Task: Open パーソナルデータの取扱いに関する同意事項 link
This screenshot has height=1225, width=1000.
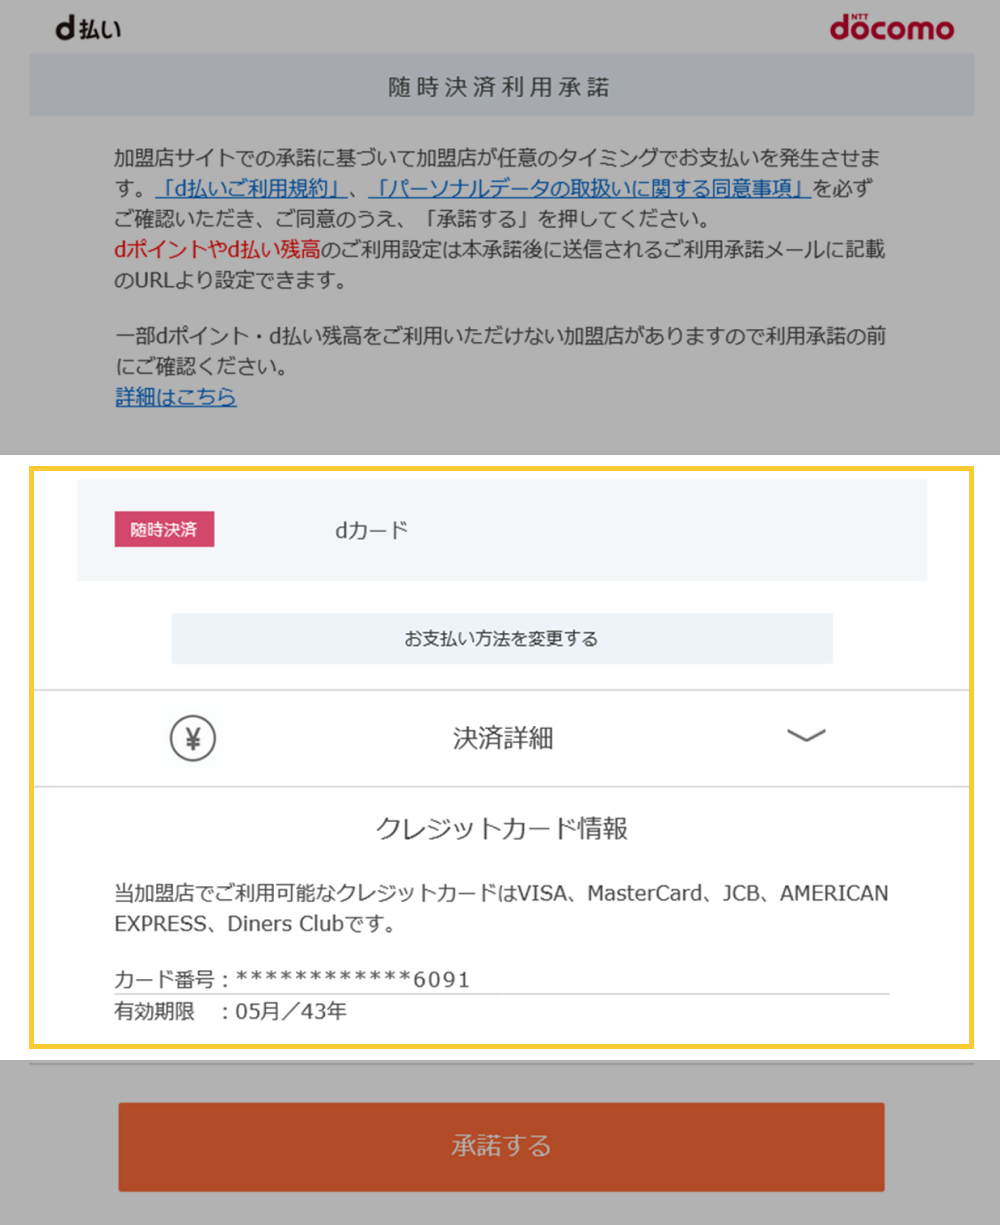Action: coord(589,188)
